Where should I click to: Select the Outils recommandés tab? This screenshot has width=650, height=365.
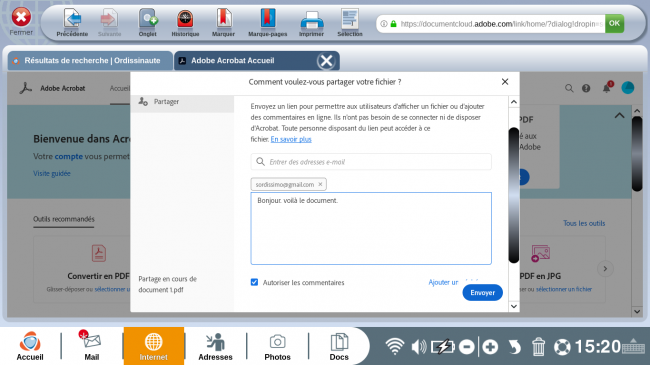coord(64,219)
